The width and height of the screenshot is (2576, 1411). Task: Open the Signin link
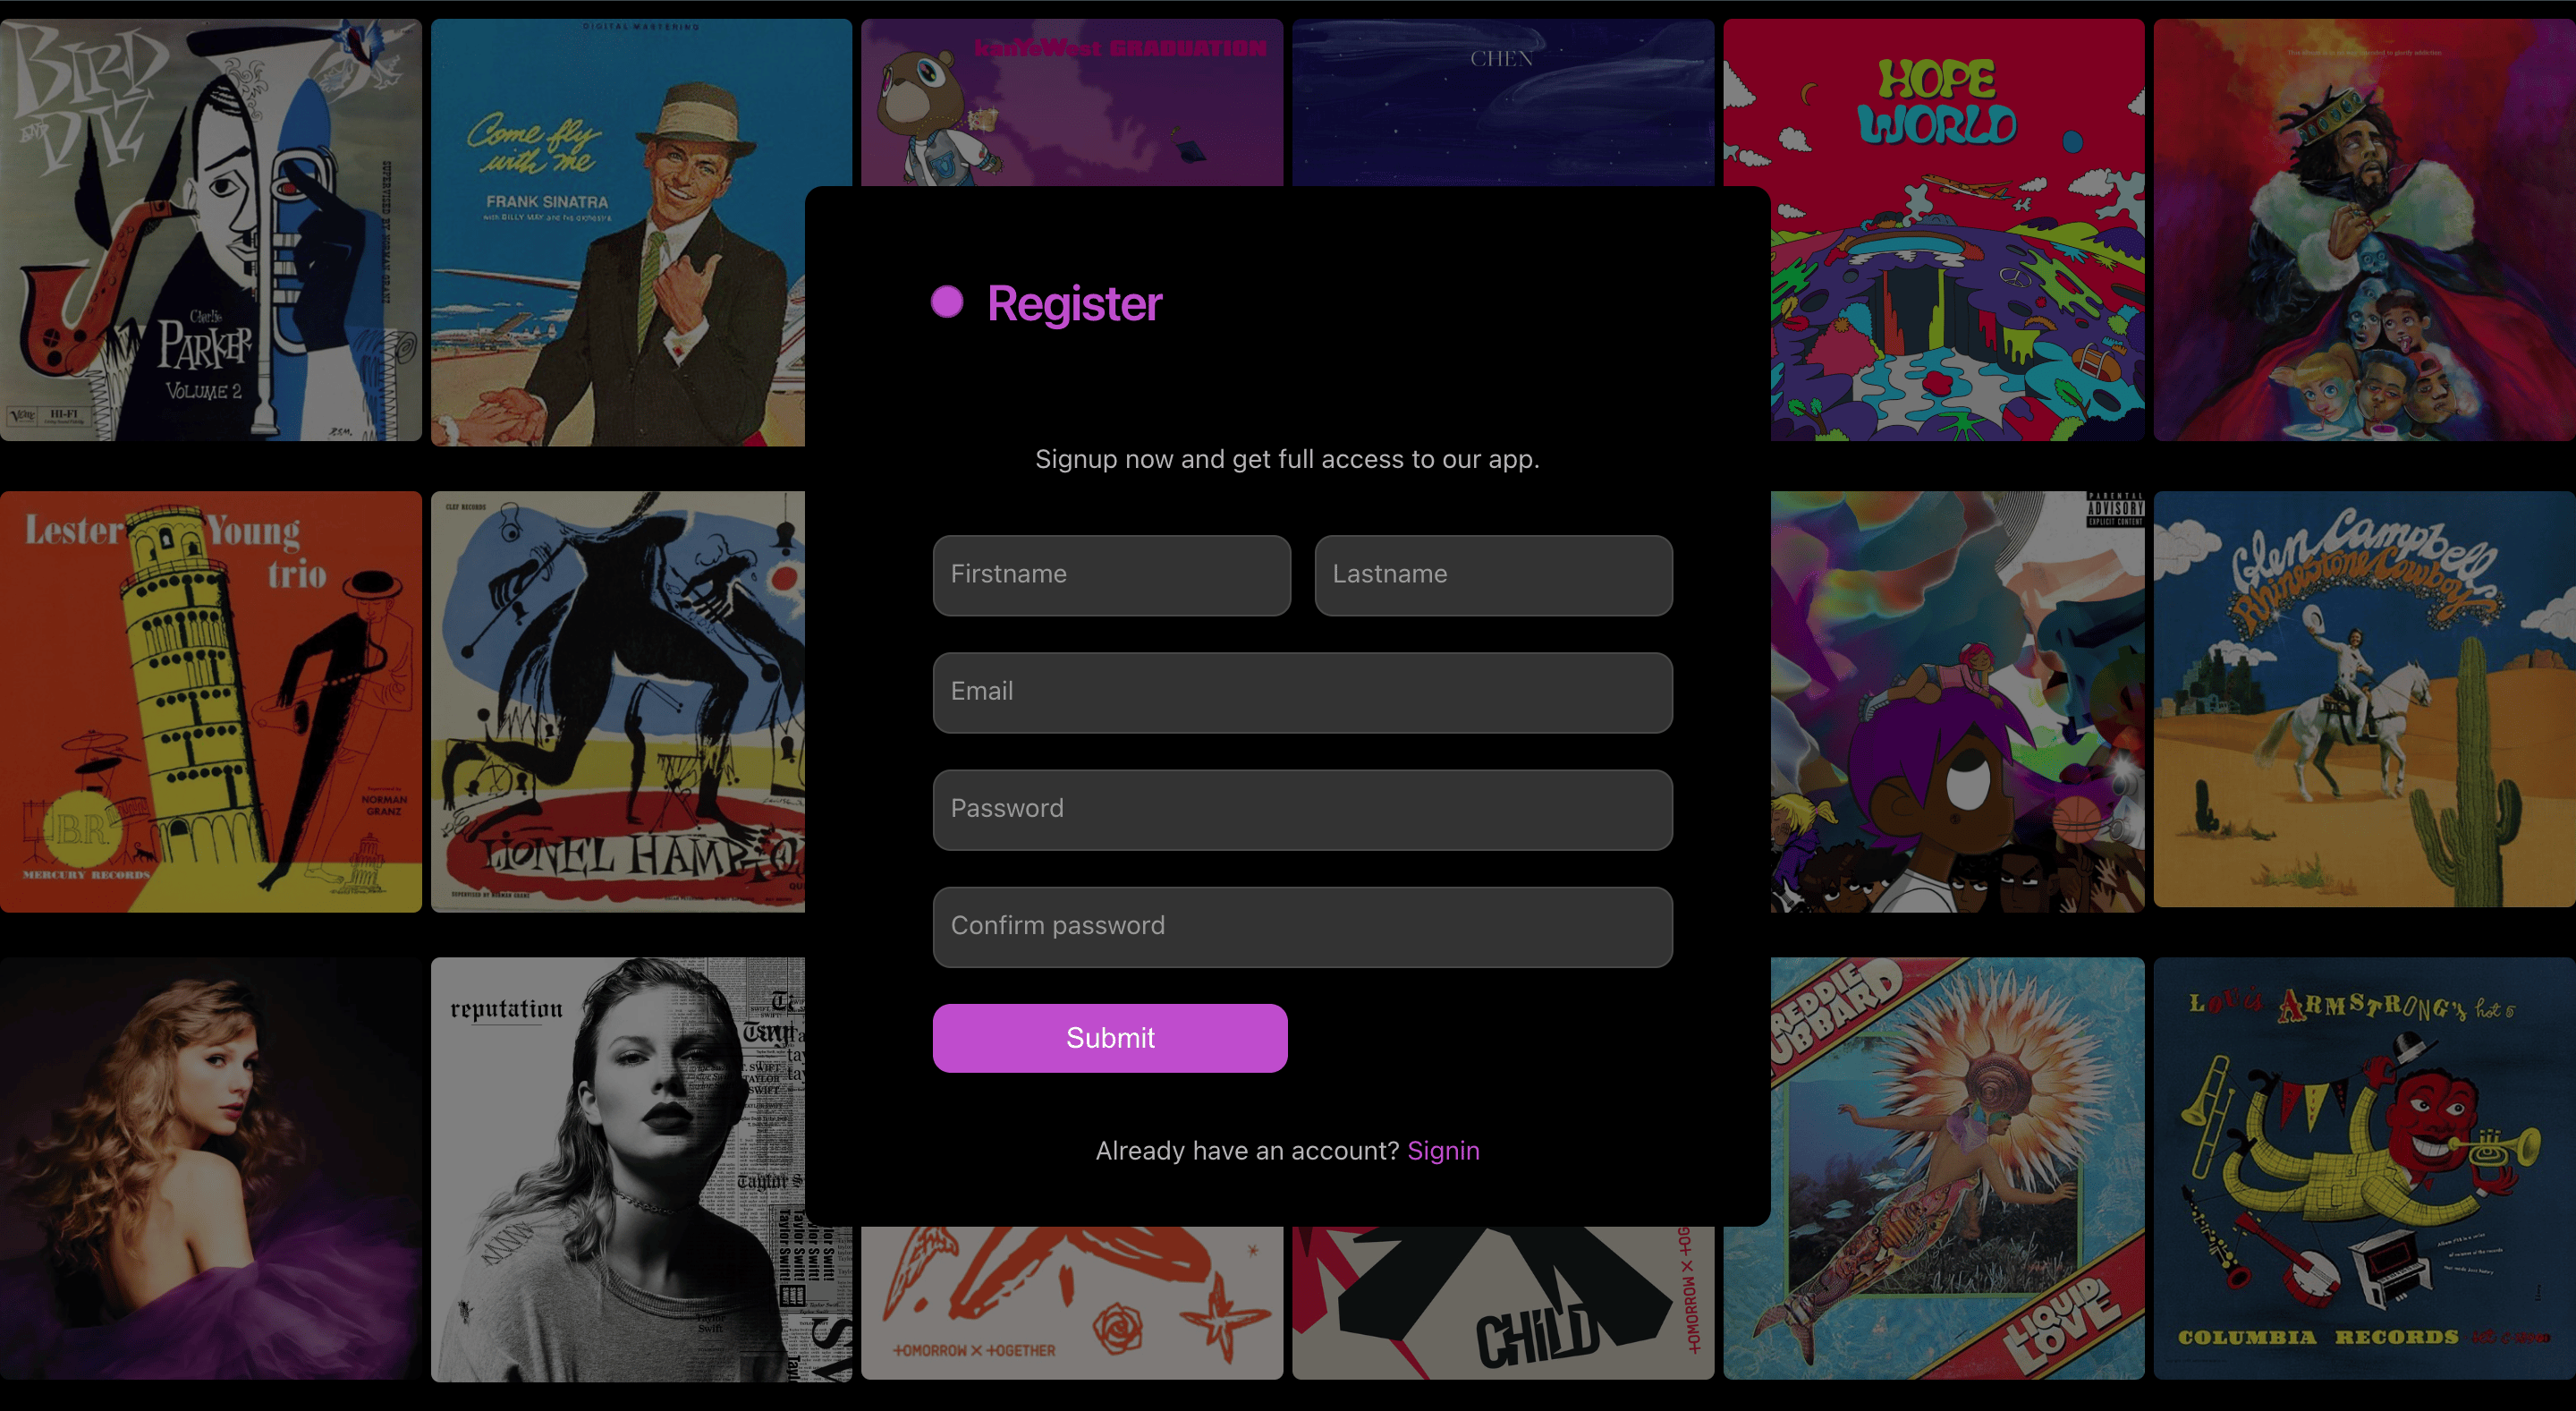pyautogui.click(x=1443, y=1150)
